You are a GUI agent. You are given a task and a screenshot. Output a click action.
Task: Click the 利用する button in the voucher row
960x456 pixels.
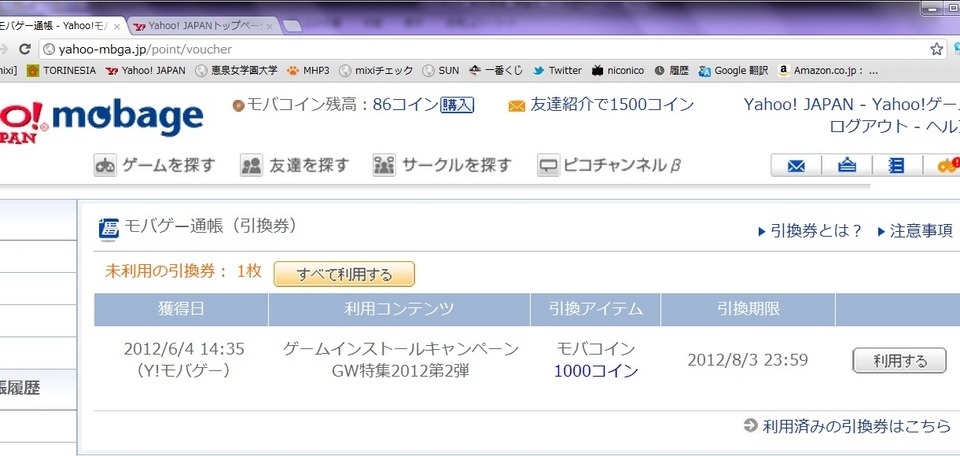[899, 361]
